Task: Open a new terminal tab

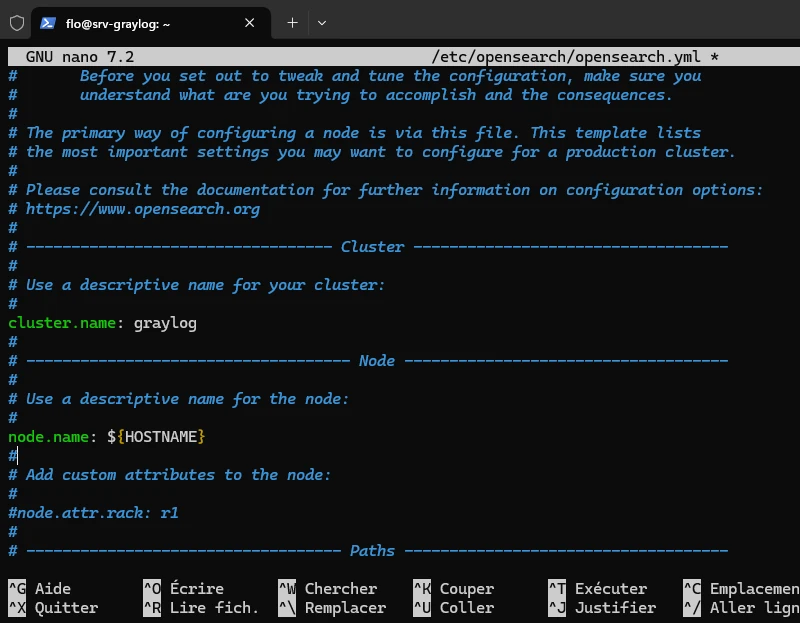Action: pyautogui.click(x=292, y=22)
